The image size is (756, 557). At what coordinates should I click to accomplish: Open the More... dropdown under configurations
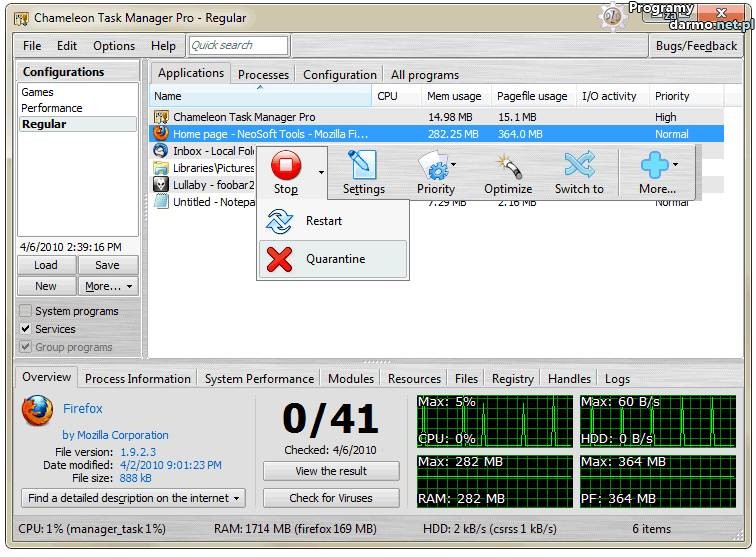point(108,286)
